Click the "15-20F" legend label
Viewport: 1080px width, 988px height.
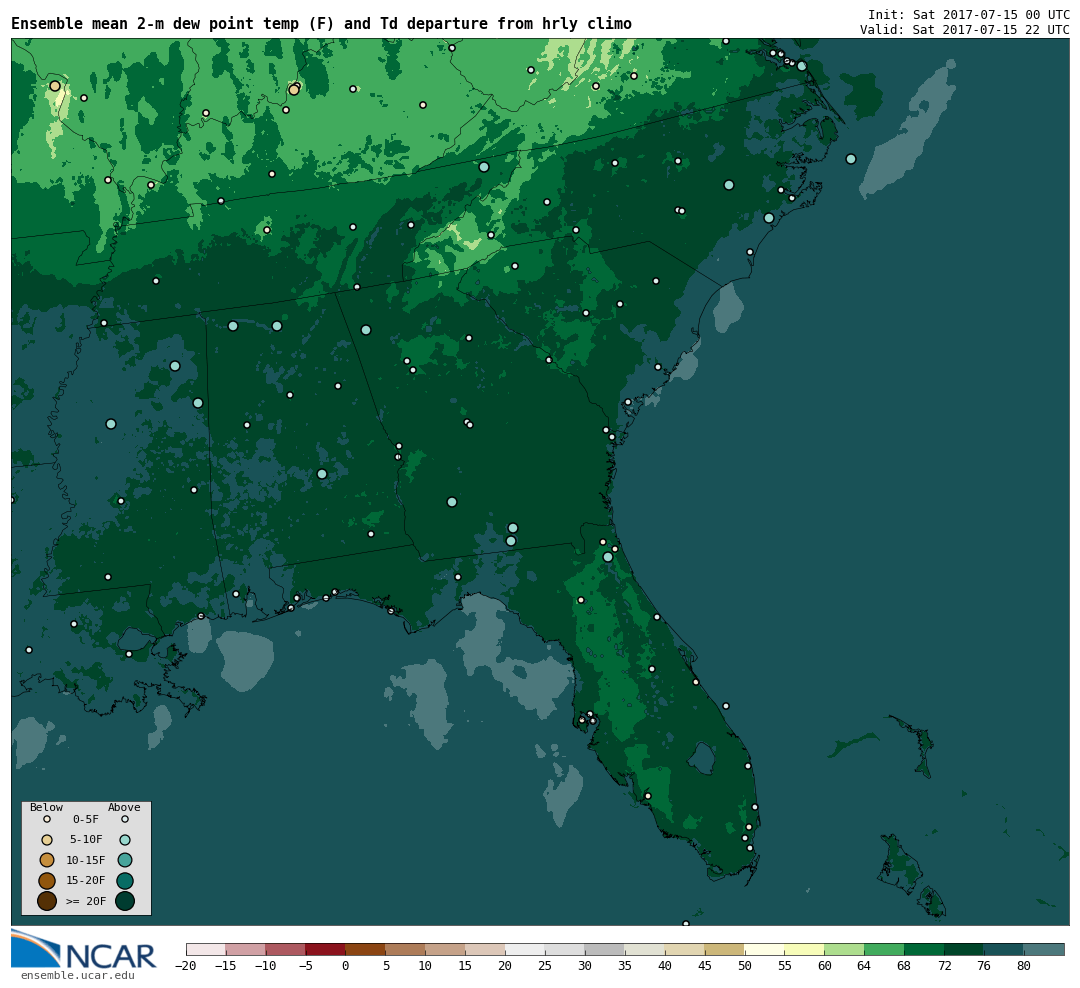pos(86,881)
